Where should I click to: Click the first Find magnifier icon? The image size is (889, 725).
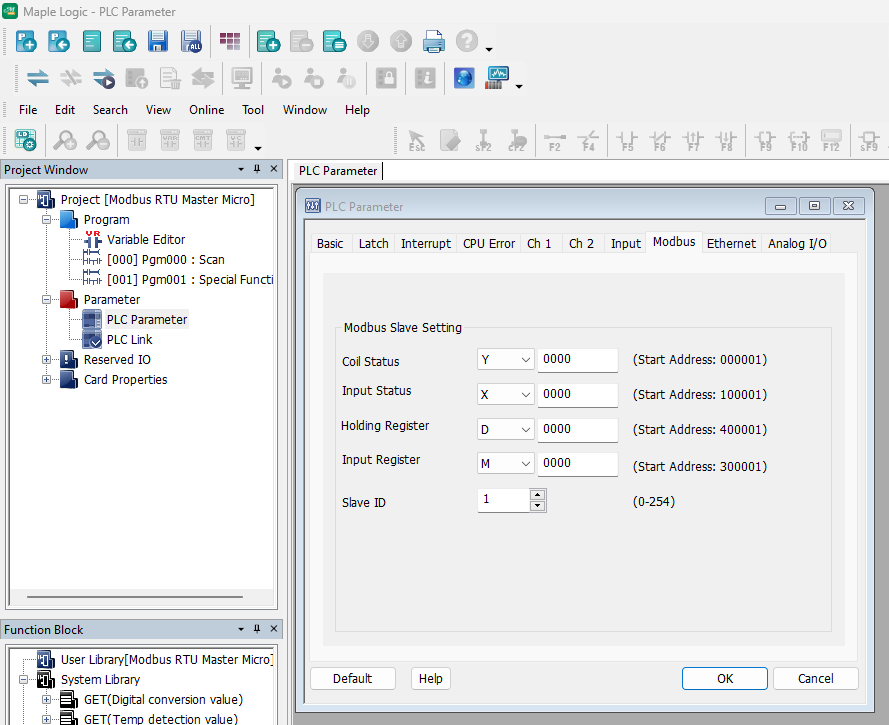point(65,139)
